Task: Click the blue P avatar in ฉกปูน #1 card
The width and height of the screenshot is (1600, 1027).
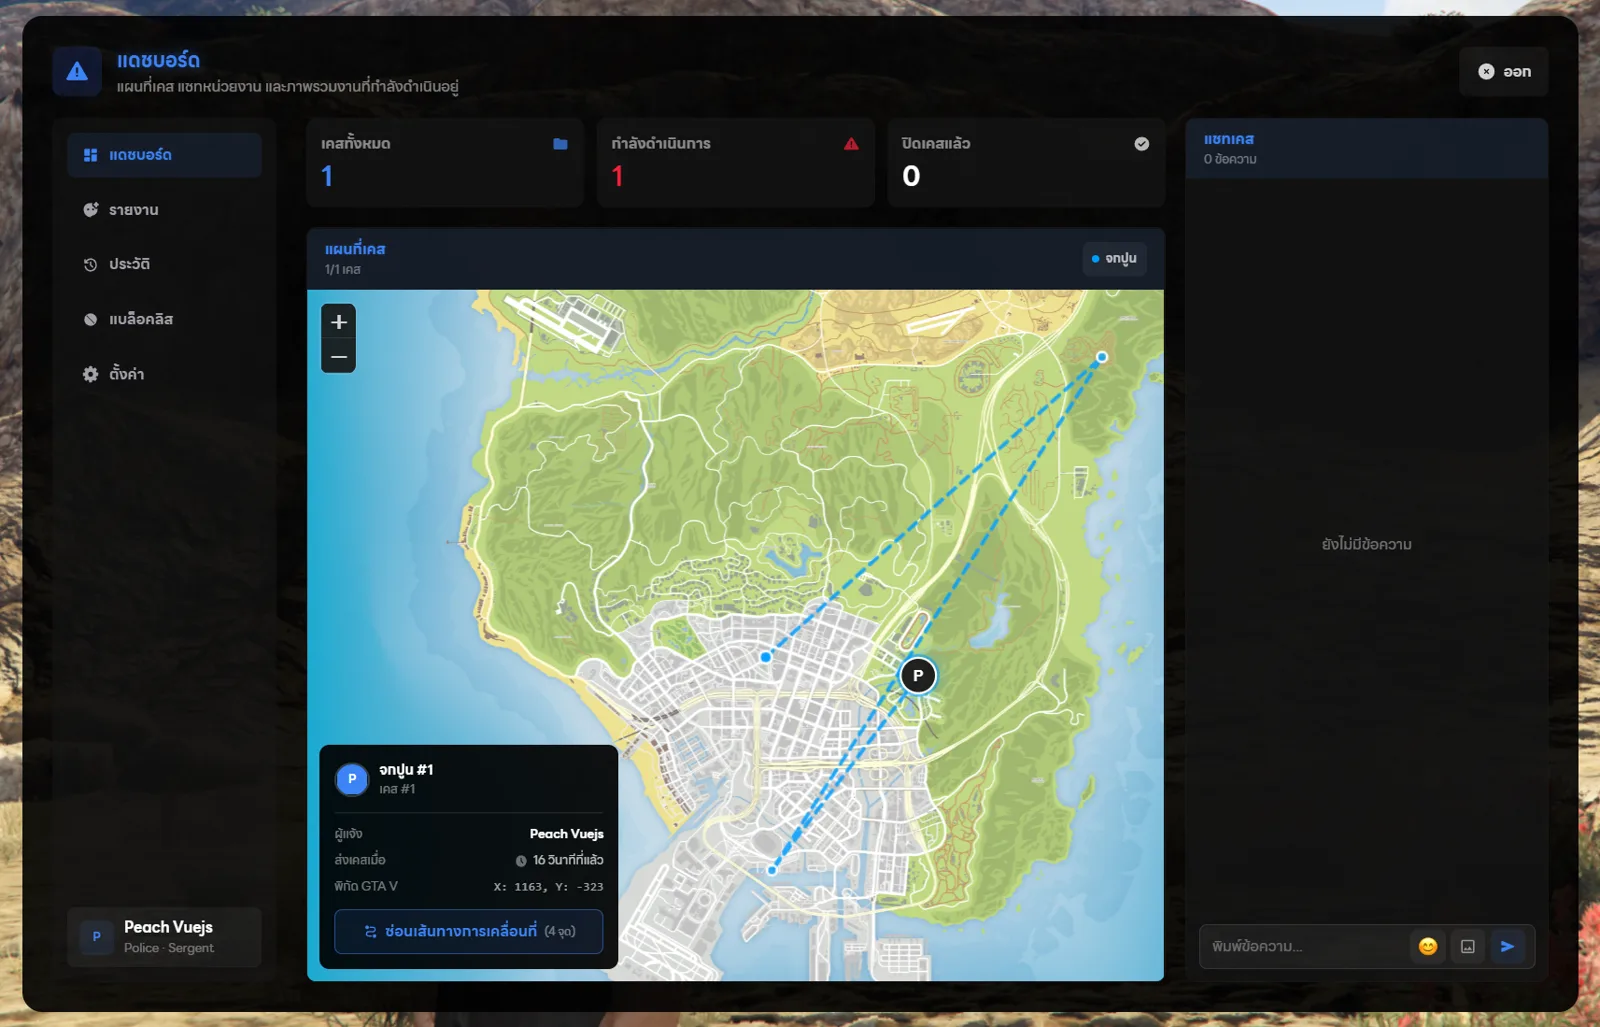Action: click(x=352, y=779)
